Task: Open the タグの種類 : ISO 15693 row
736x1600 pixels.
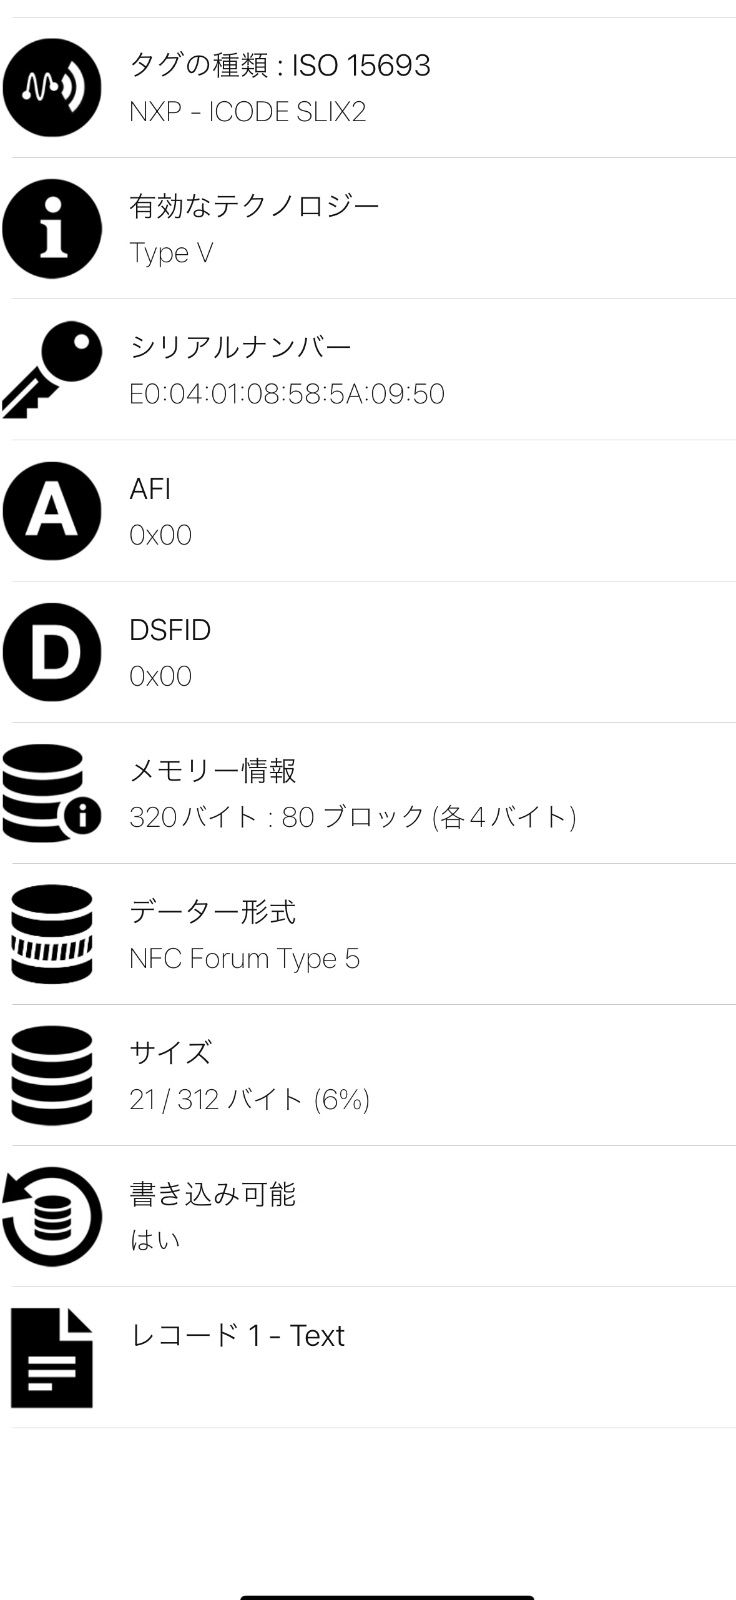Action: point(280,66)
